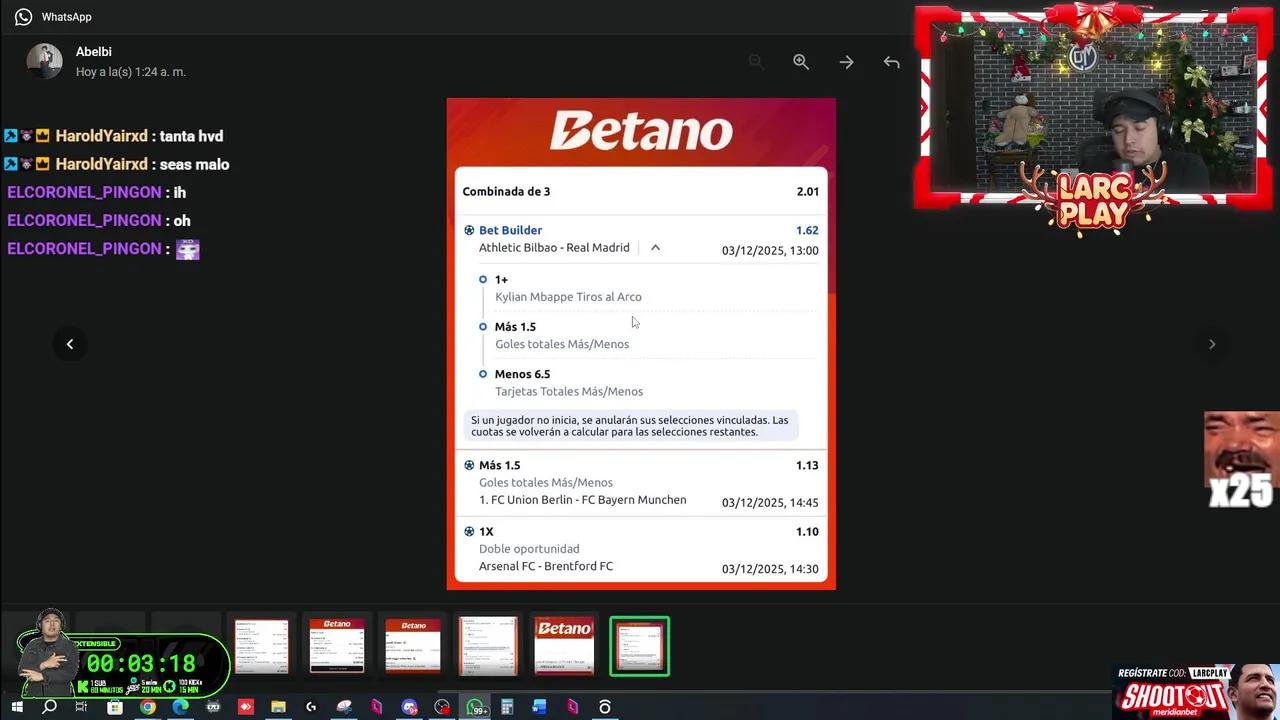
Task: Click 'Arsenal FC - Brentford FC' match
Action: click(x=546, y=566)
